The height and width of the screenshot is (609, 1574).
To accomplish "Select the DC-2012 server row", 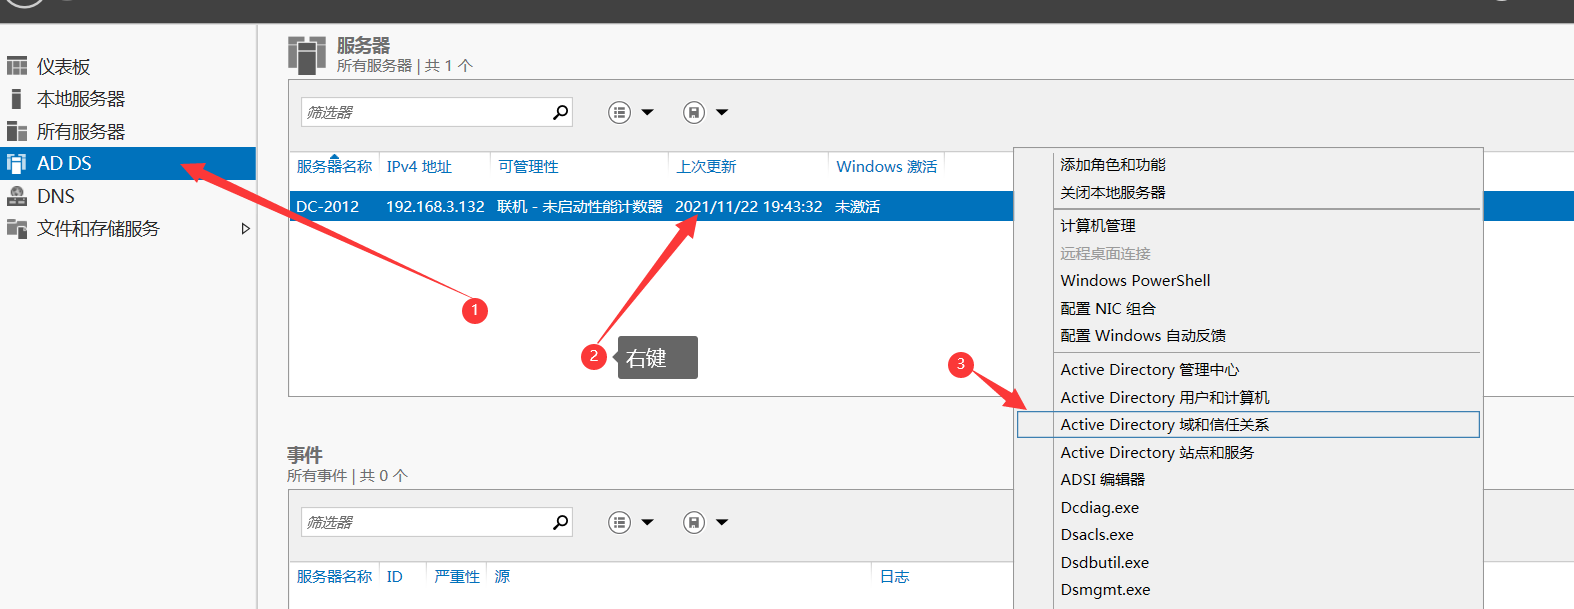I will point(651,206).
